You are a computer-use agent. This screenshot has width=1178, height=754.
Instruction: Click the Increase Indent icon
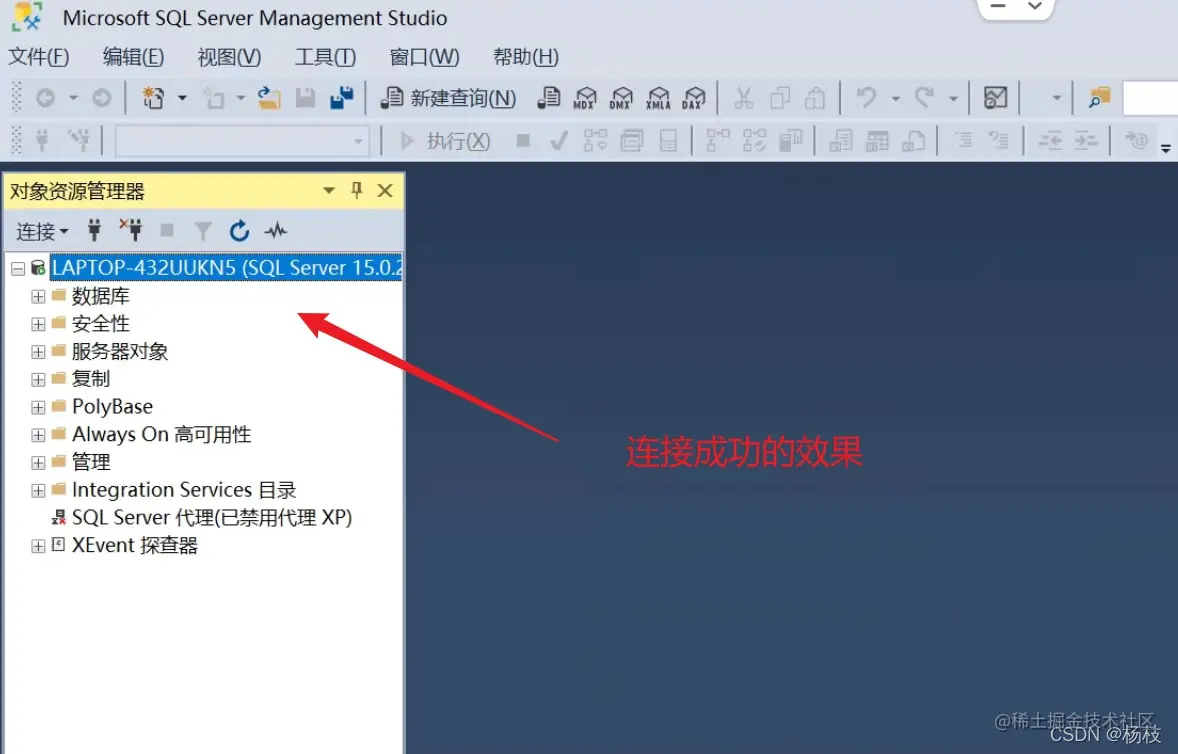point(1086,140)
